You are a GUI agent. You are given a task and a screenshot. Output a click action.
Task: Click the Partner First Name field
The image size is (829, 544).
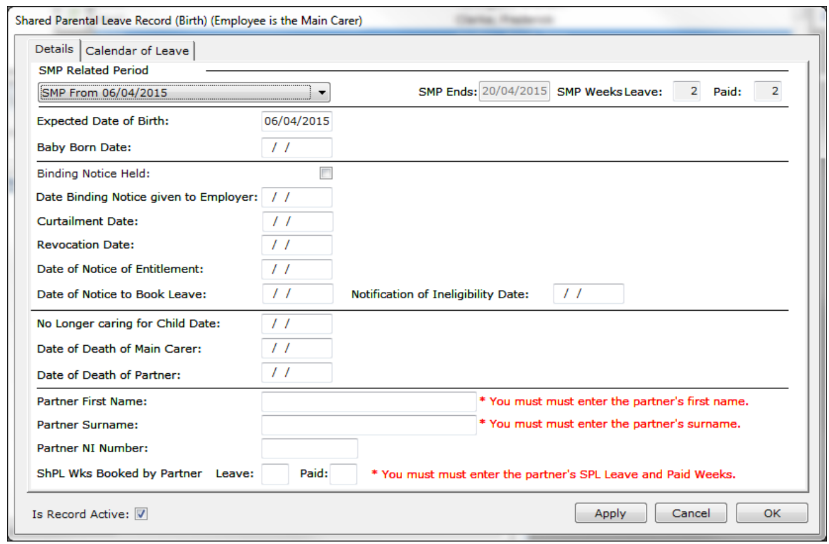click(369, 402)
